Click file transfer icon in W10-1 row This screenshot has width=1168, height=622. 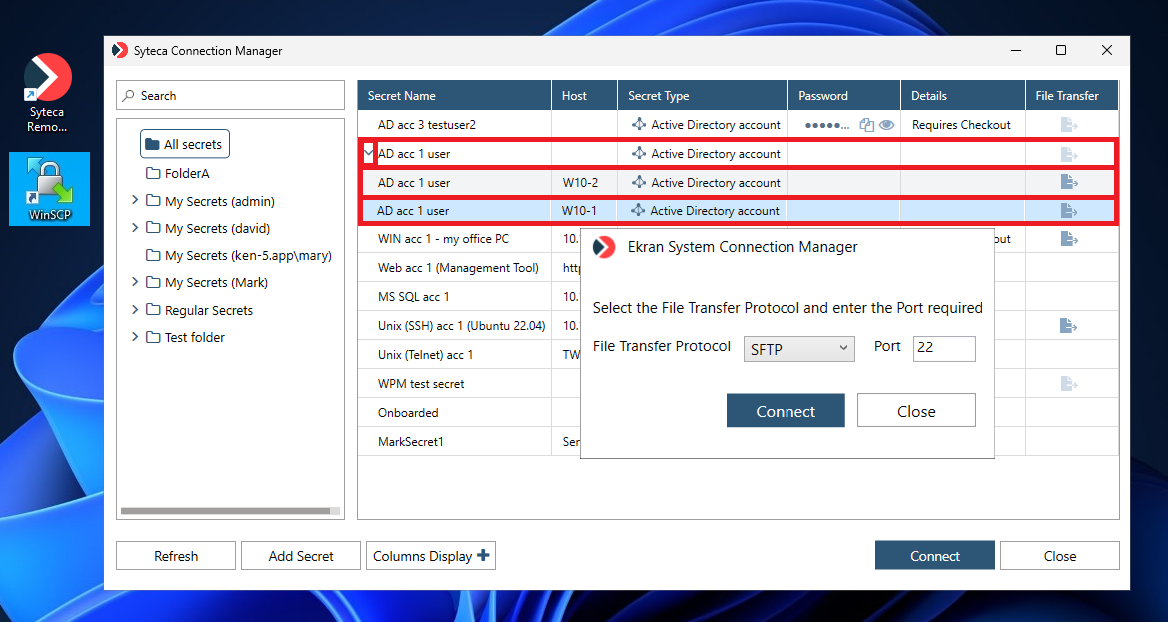1068,211
